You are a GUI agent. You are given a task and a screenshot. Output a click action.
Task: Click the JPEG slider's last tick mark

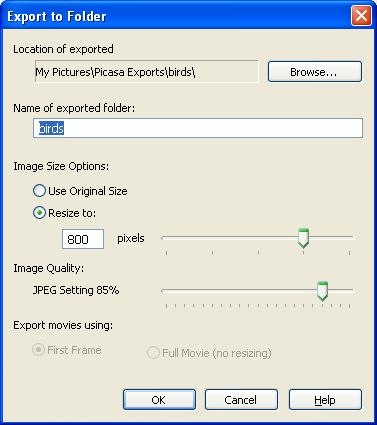tap(349, 306)
